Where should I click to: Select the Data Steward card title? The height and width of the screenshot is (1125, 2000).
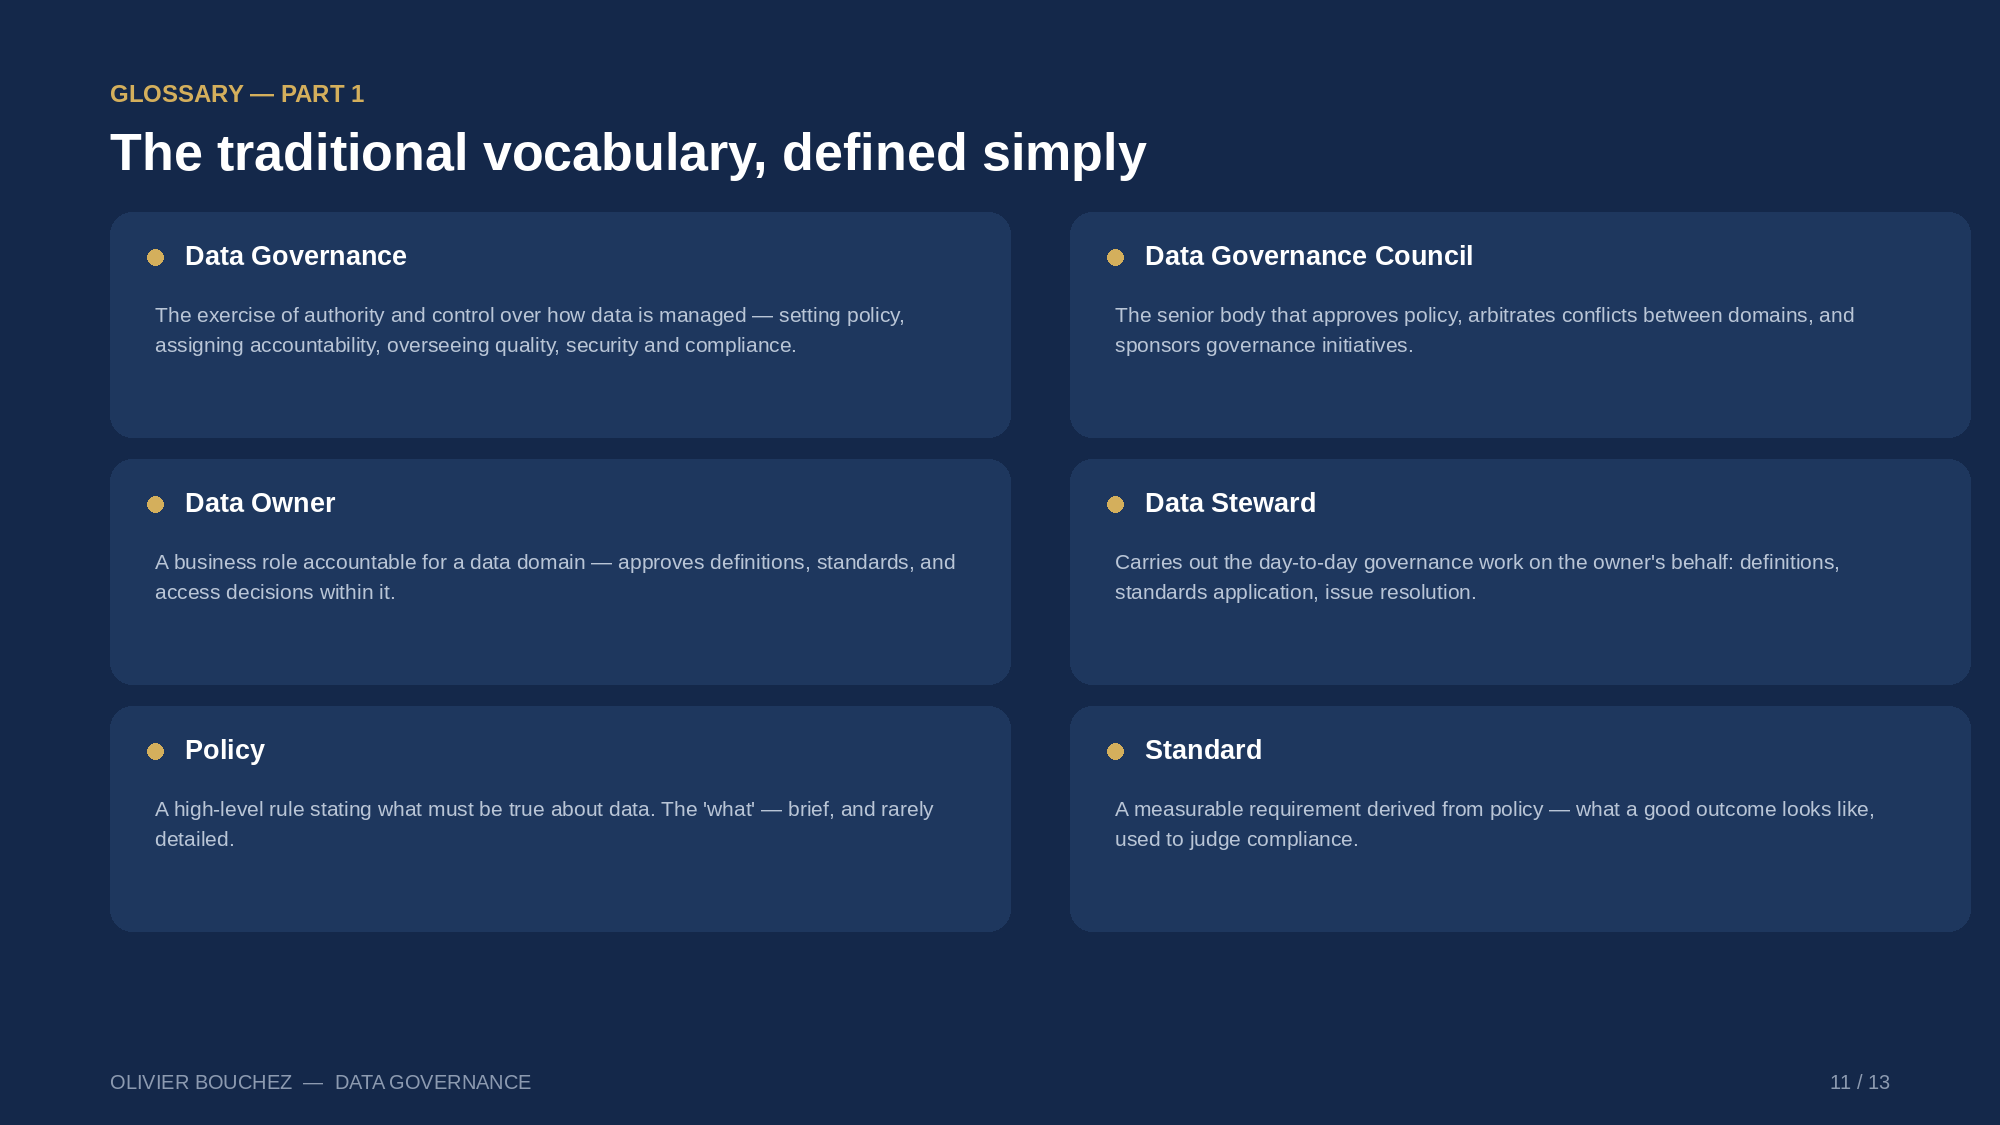pos(1230,503)
